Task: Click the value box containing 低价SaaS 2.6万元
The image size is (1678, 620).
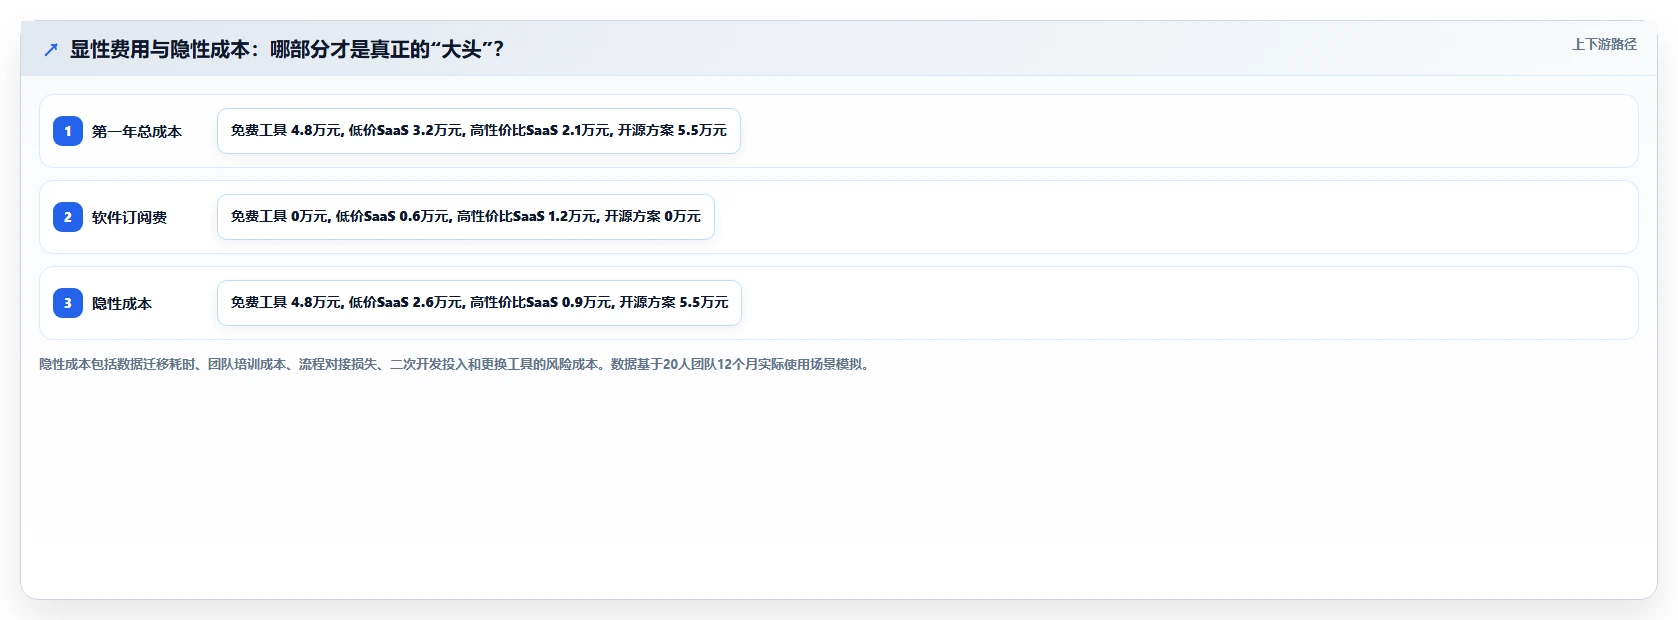Action: pyautogui.click(x=479, y=303)
